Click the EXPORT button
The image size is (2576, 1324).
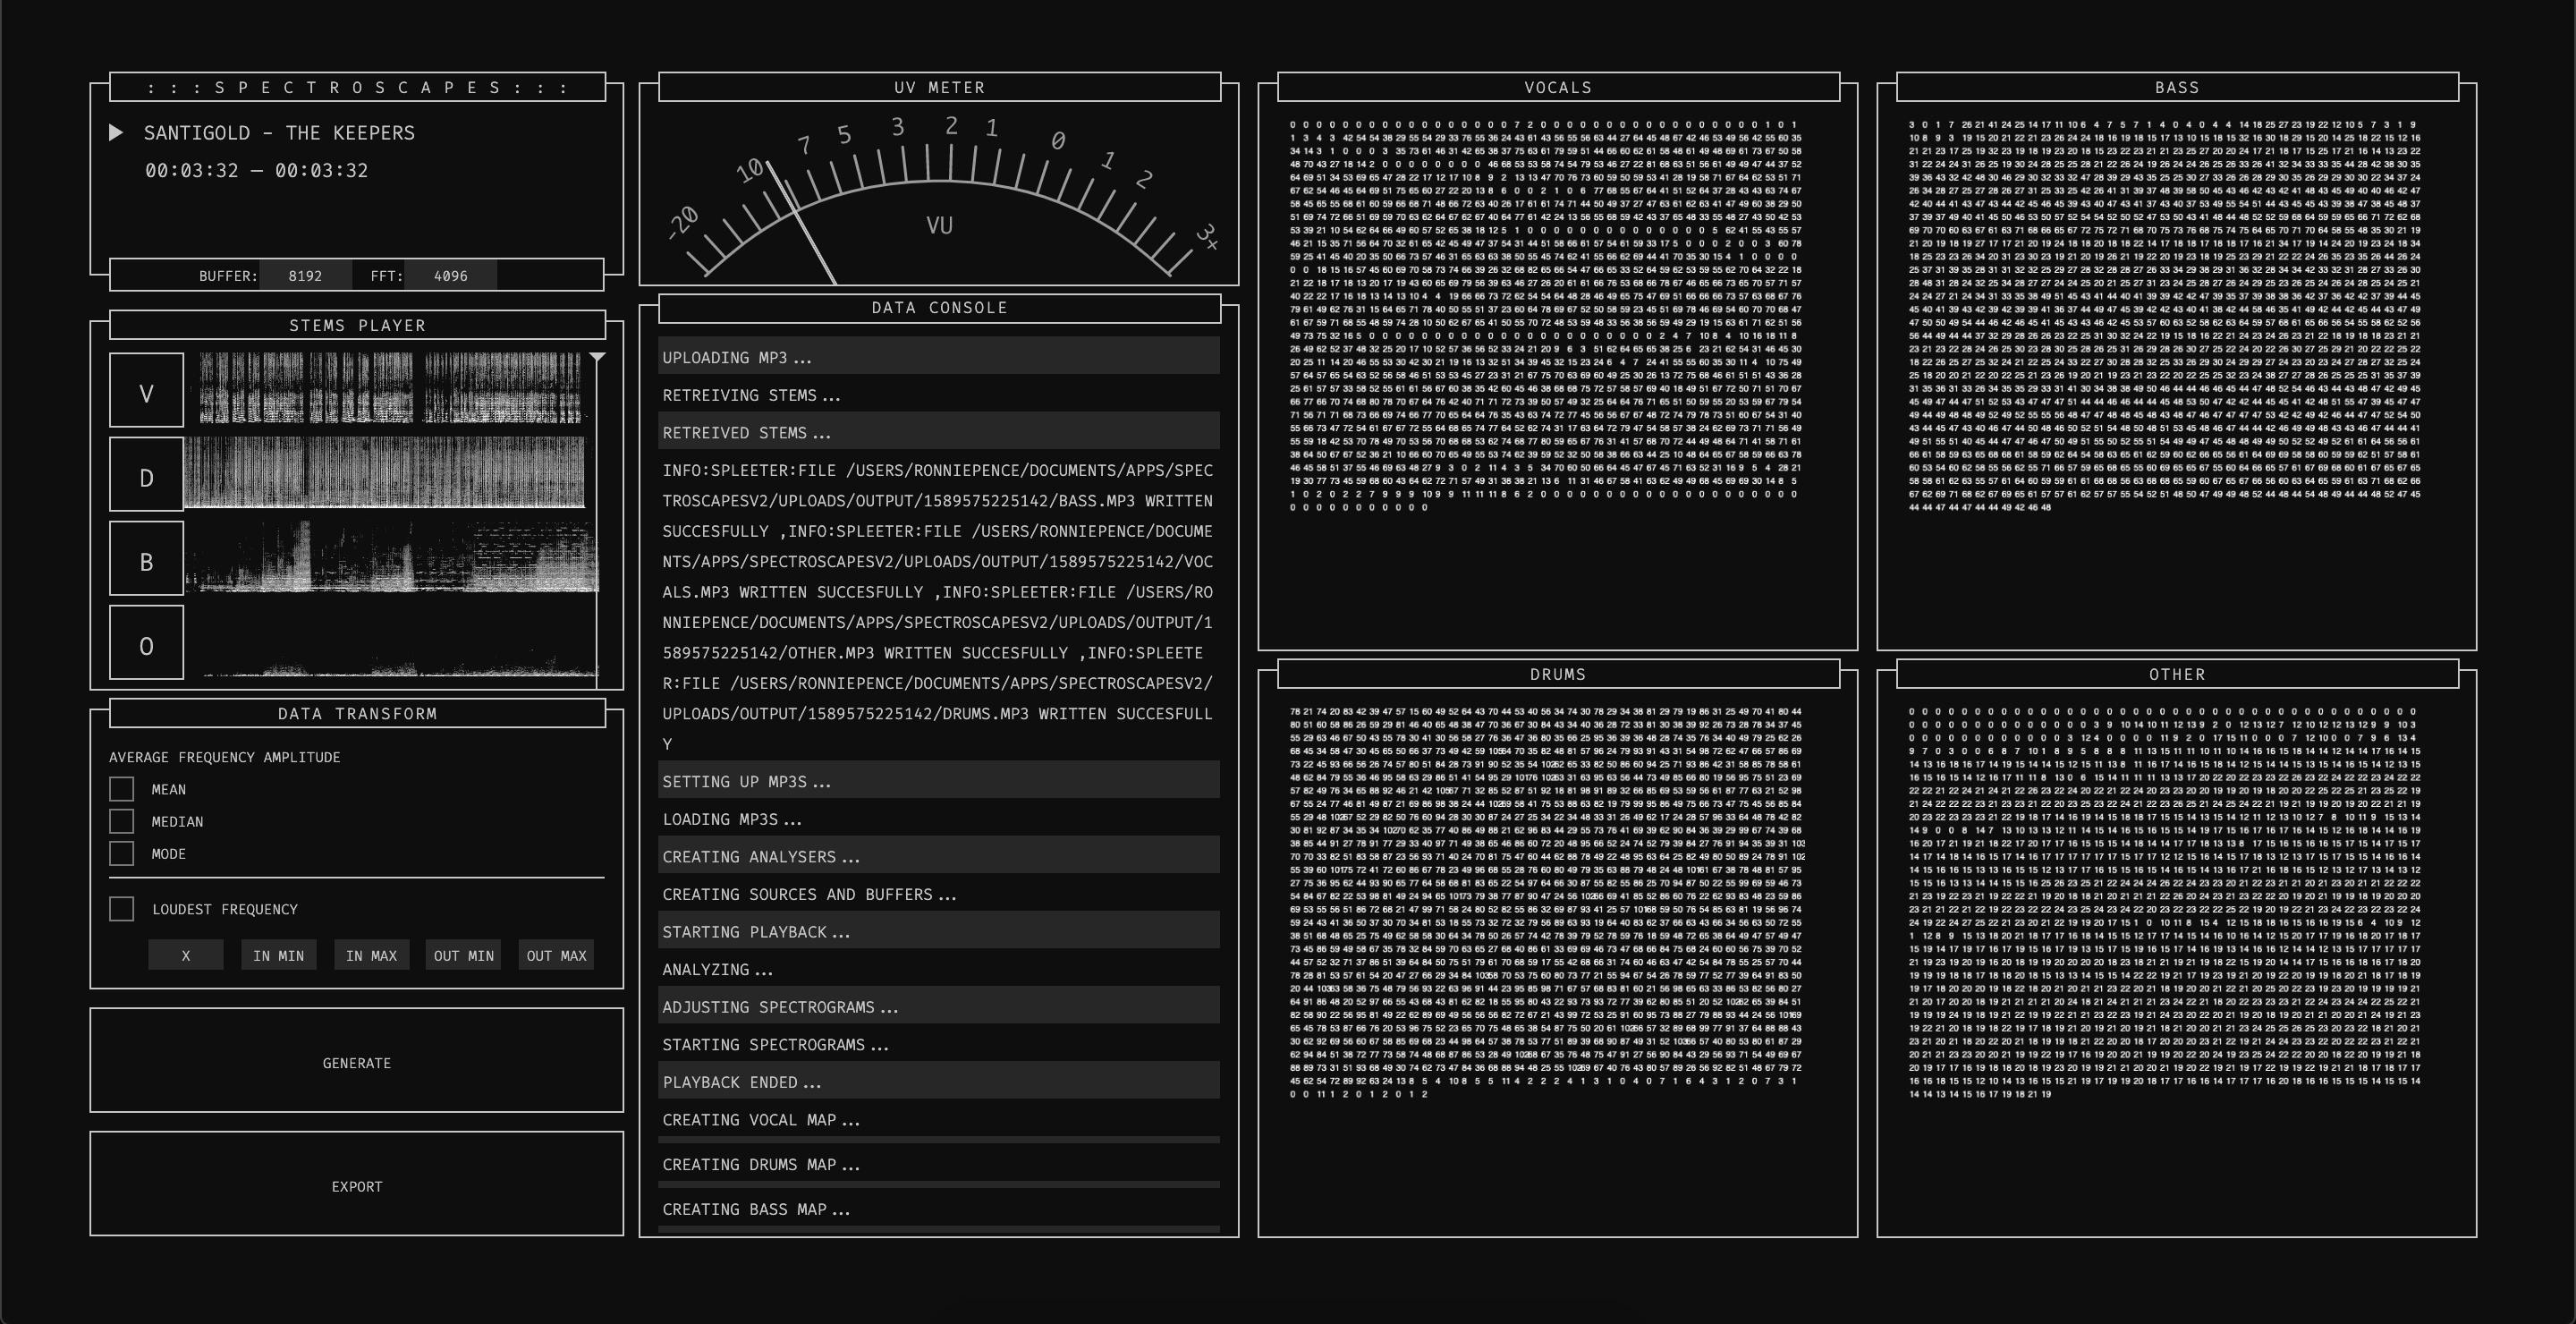[357, 1185]
